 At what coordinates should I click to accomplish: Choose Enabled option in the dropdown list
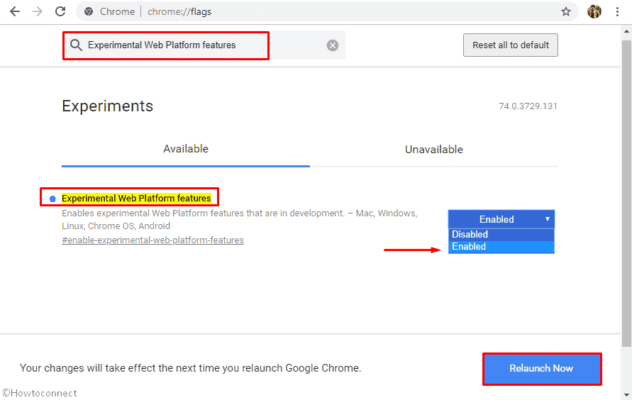pyautogui.click(x=501, y=247)
